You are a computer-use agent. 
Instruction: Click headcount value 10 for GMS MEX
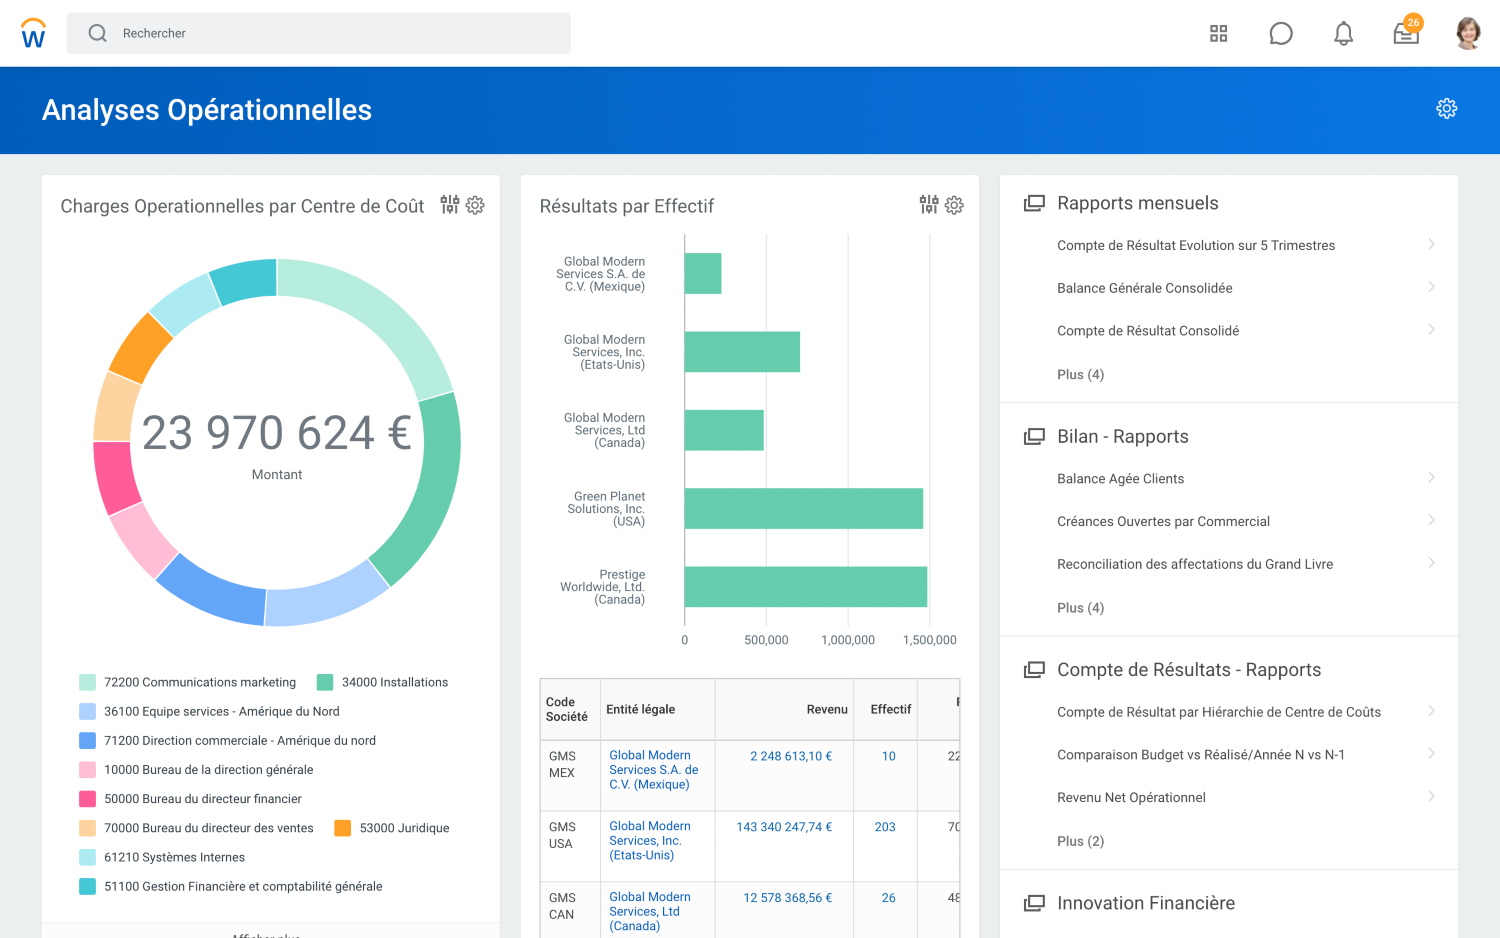[x=889, y=756]
